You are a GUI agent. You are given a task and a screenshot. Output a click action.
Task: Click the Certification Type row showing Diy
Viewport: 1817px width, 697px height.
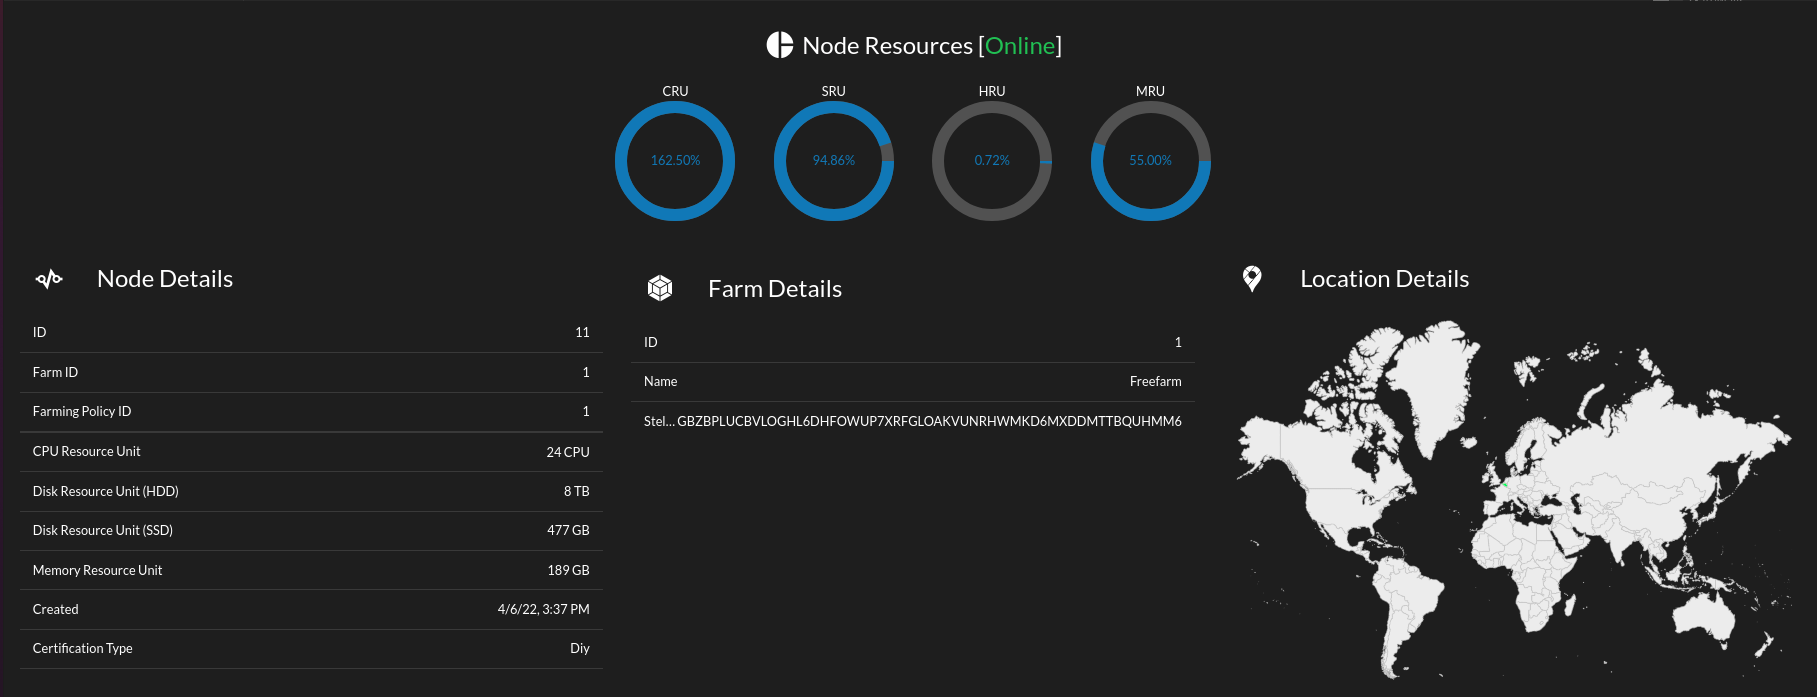point(311,648)
